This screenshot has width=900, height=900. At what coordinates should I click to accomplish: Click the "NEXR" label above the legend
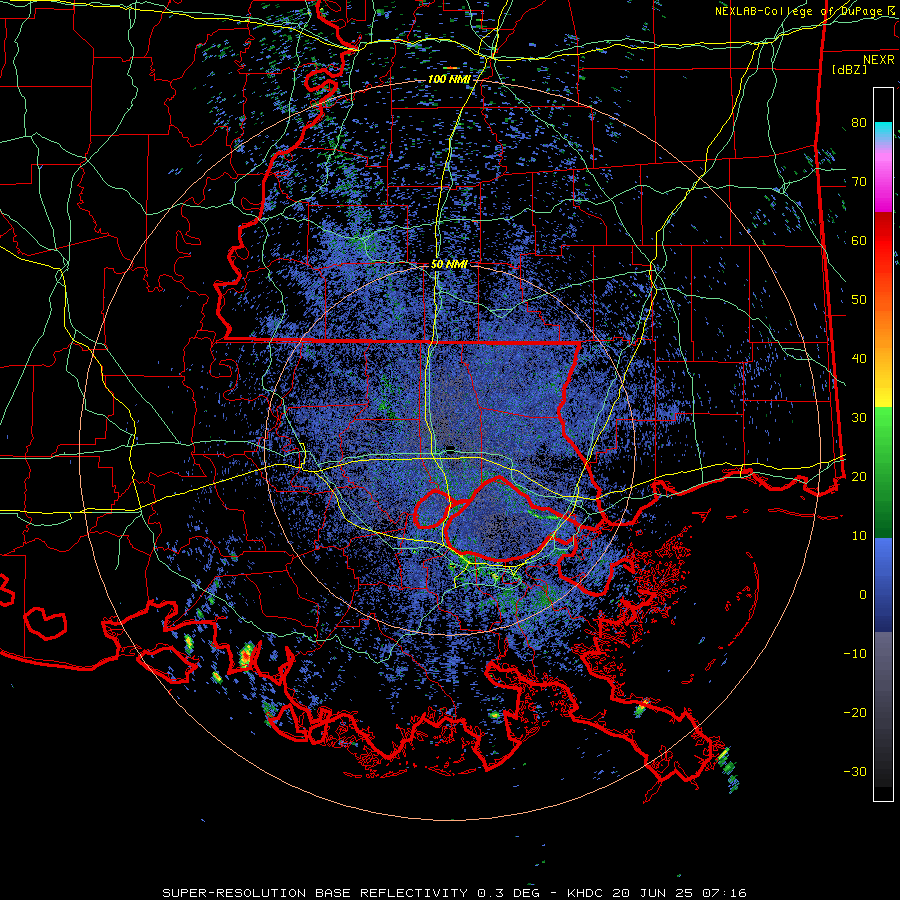(x=878, y=60)
